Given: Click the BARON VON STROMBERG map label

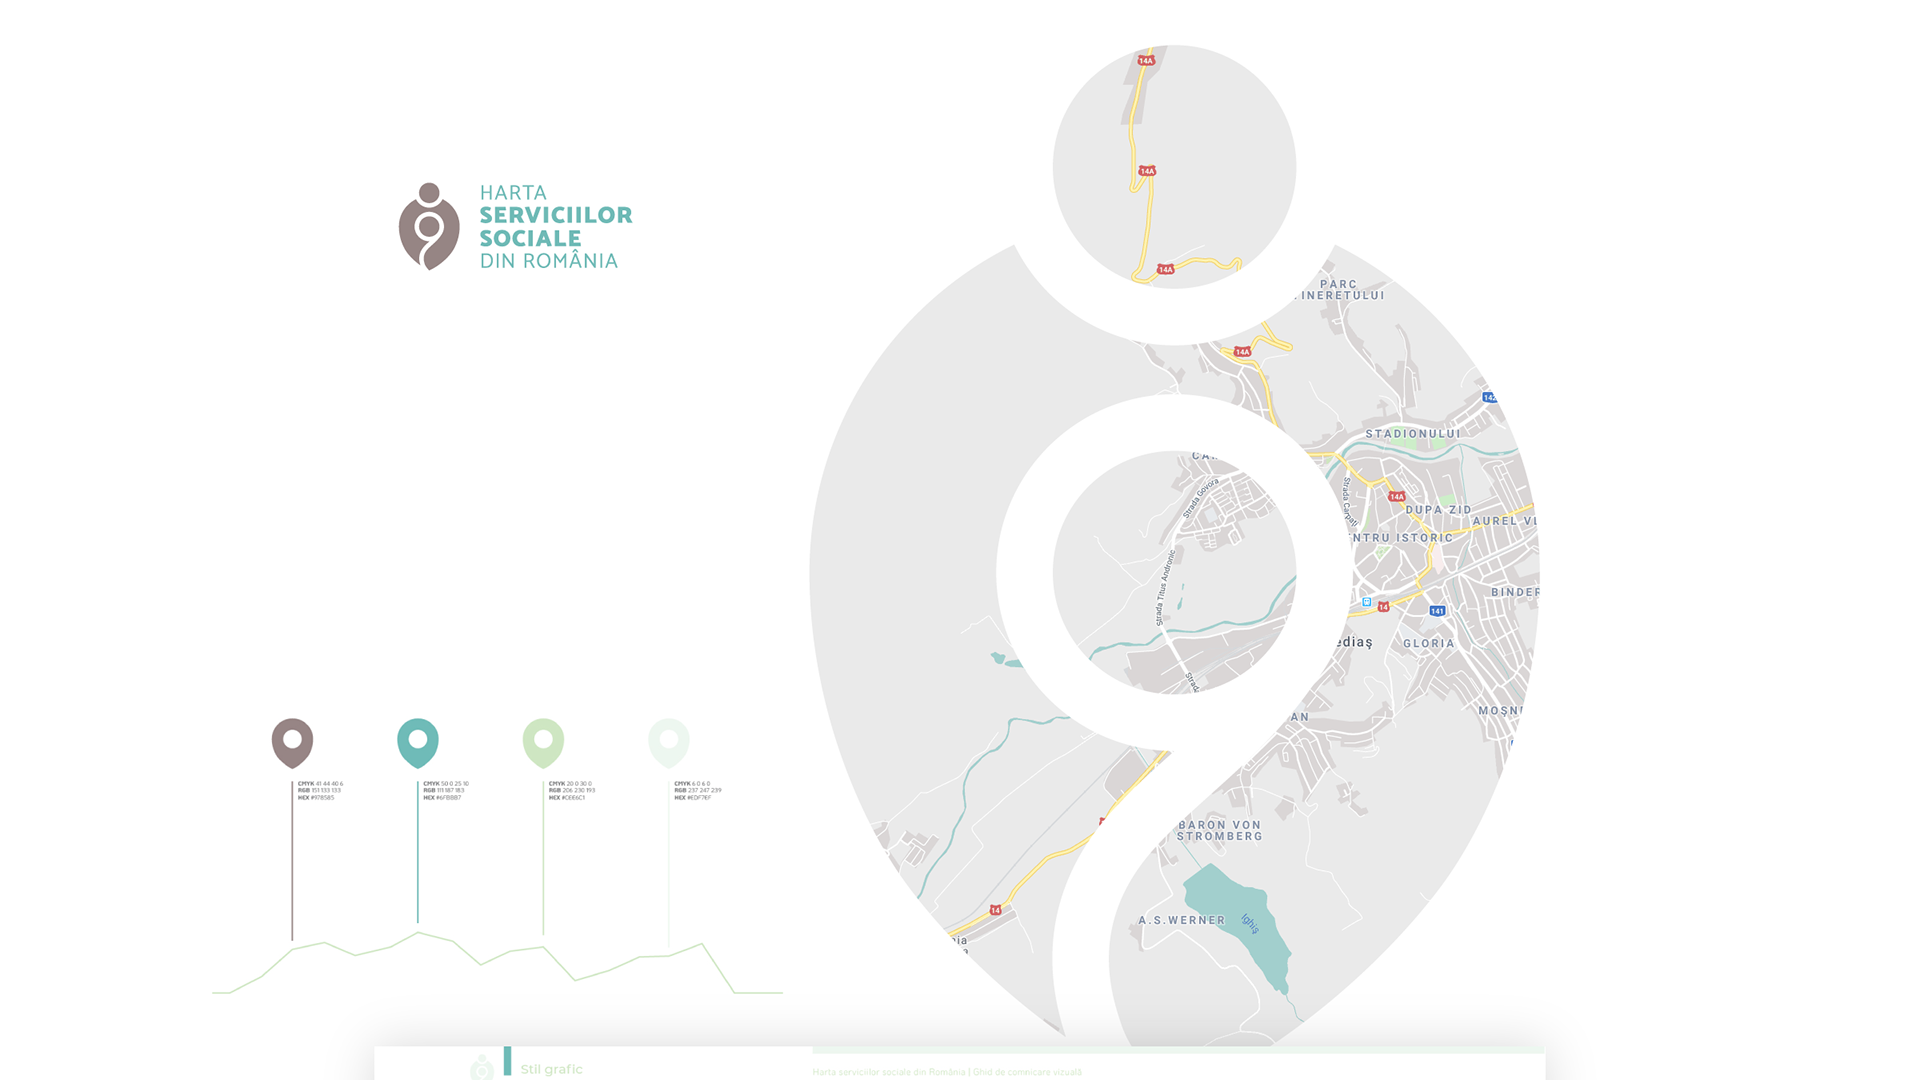Looking at the screenshot, I should pyautogui.click(x=1219, y=831).
